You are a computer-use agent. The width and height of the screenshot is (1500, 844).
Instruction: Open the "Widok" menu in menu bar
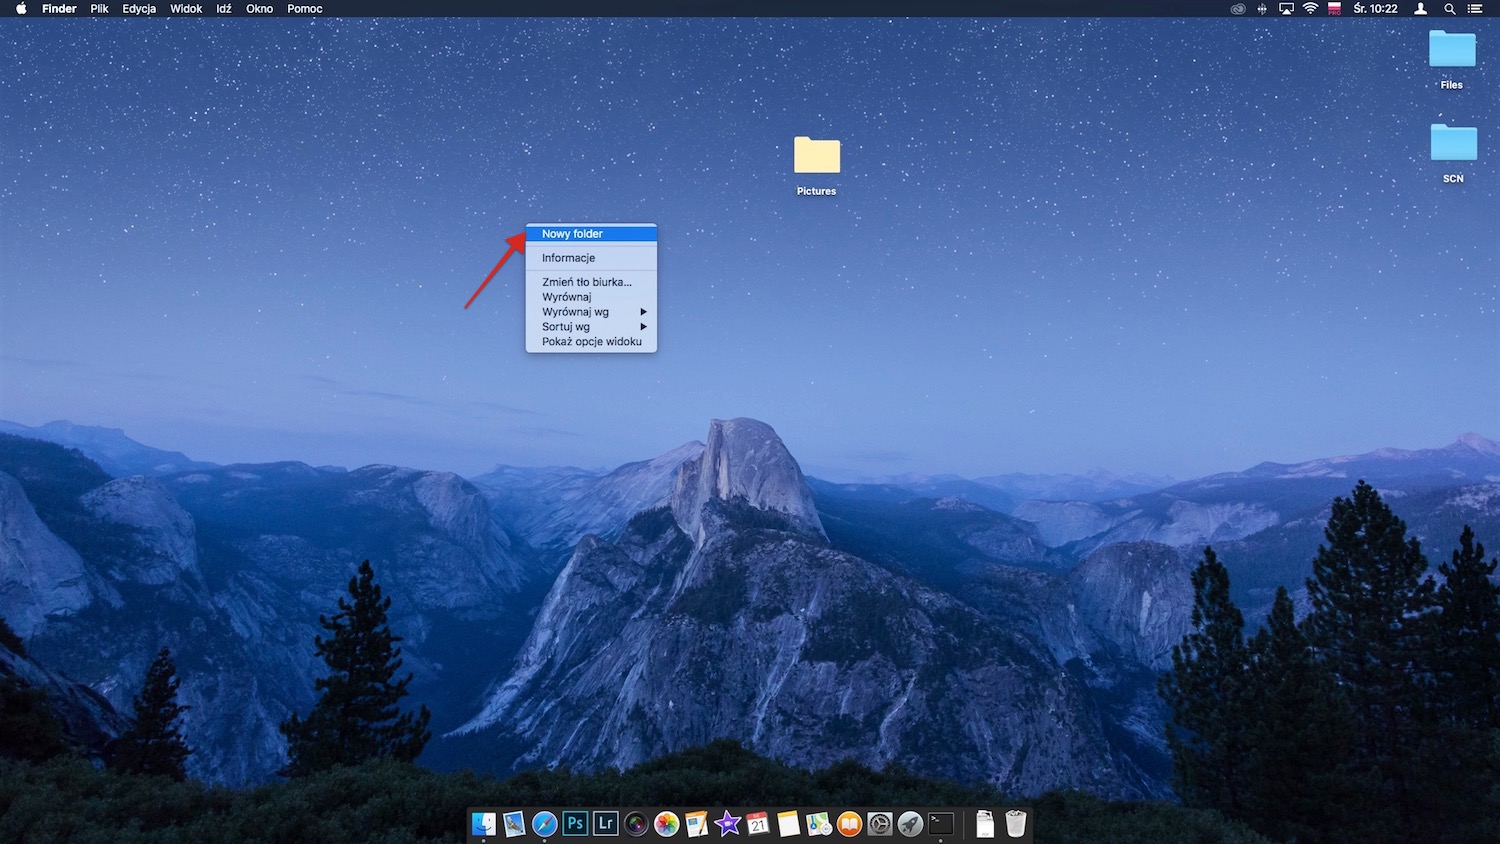(x=186, y=9)
